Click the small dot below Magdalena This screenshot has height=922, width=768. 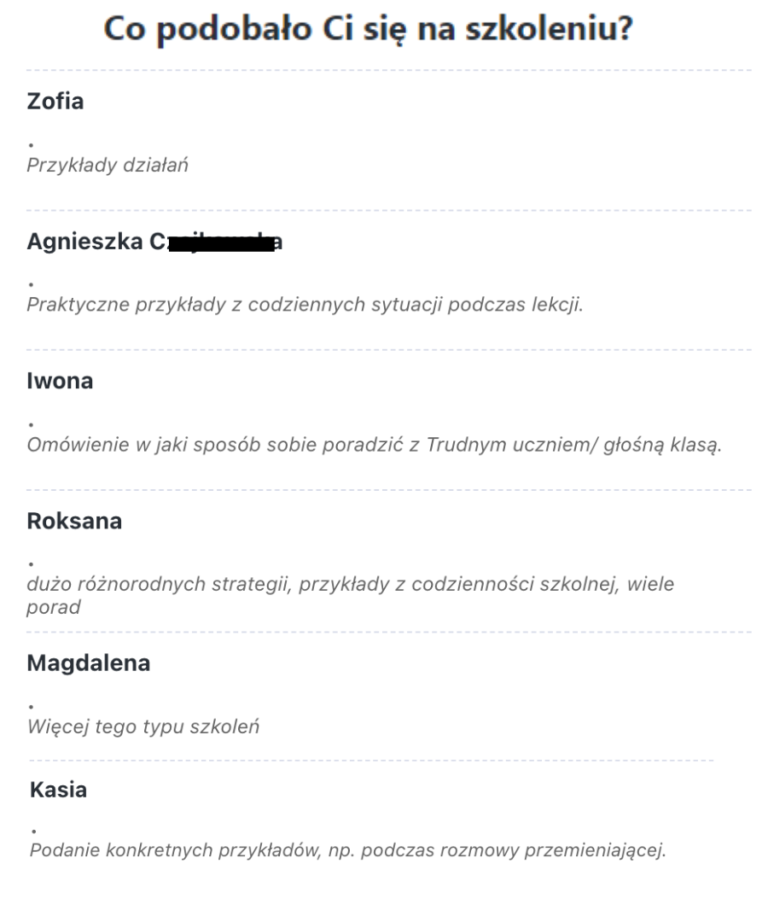click(31, 707)
